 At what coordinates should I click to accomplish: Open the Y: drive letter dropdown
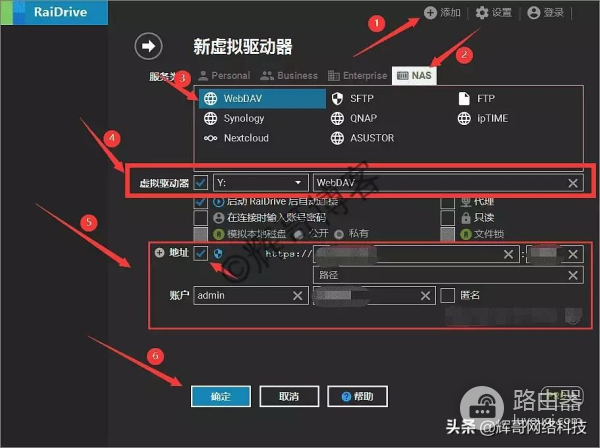pos(261,183)
